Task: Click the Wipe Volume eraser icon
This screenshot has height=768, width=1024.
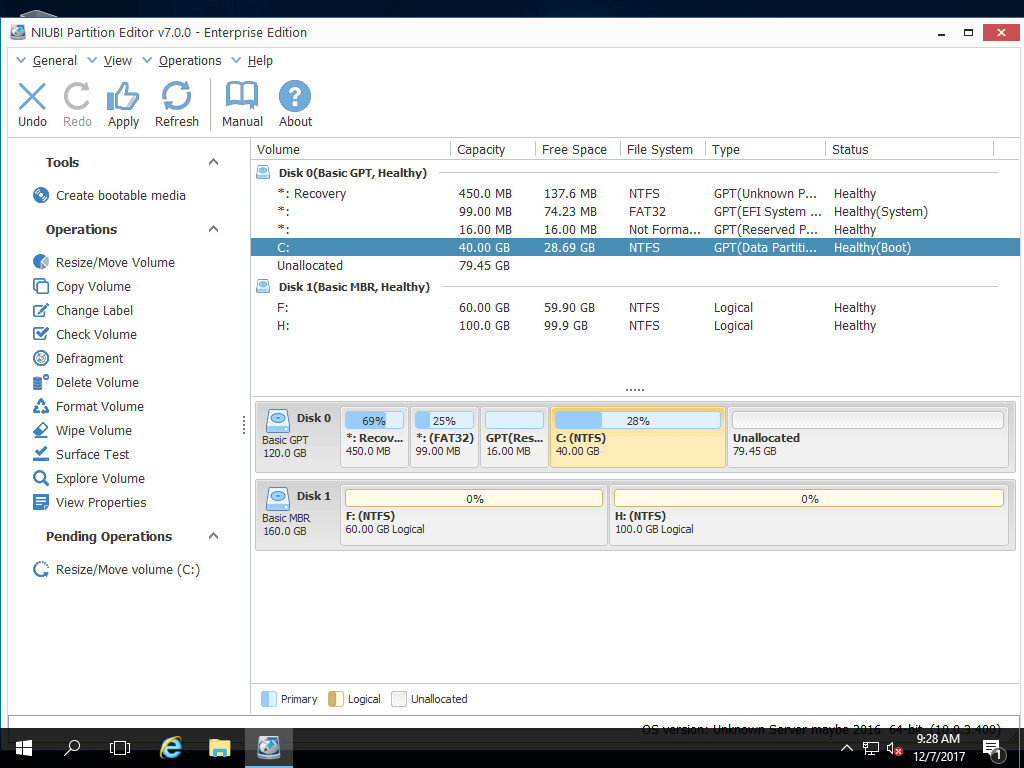Action: [40, 430]
